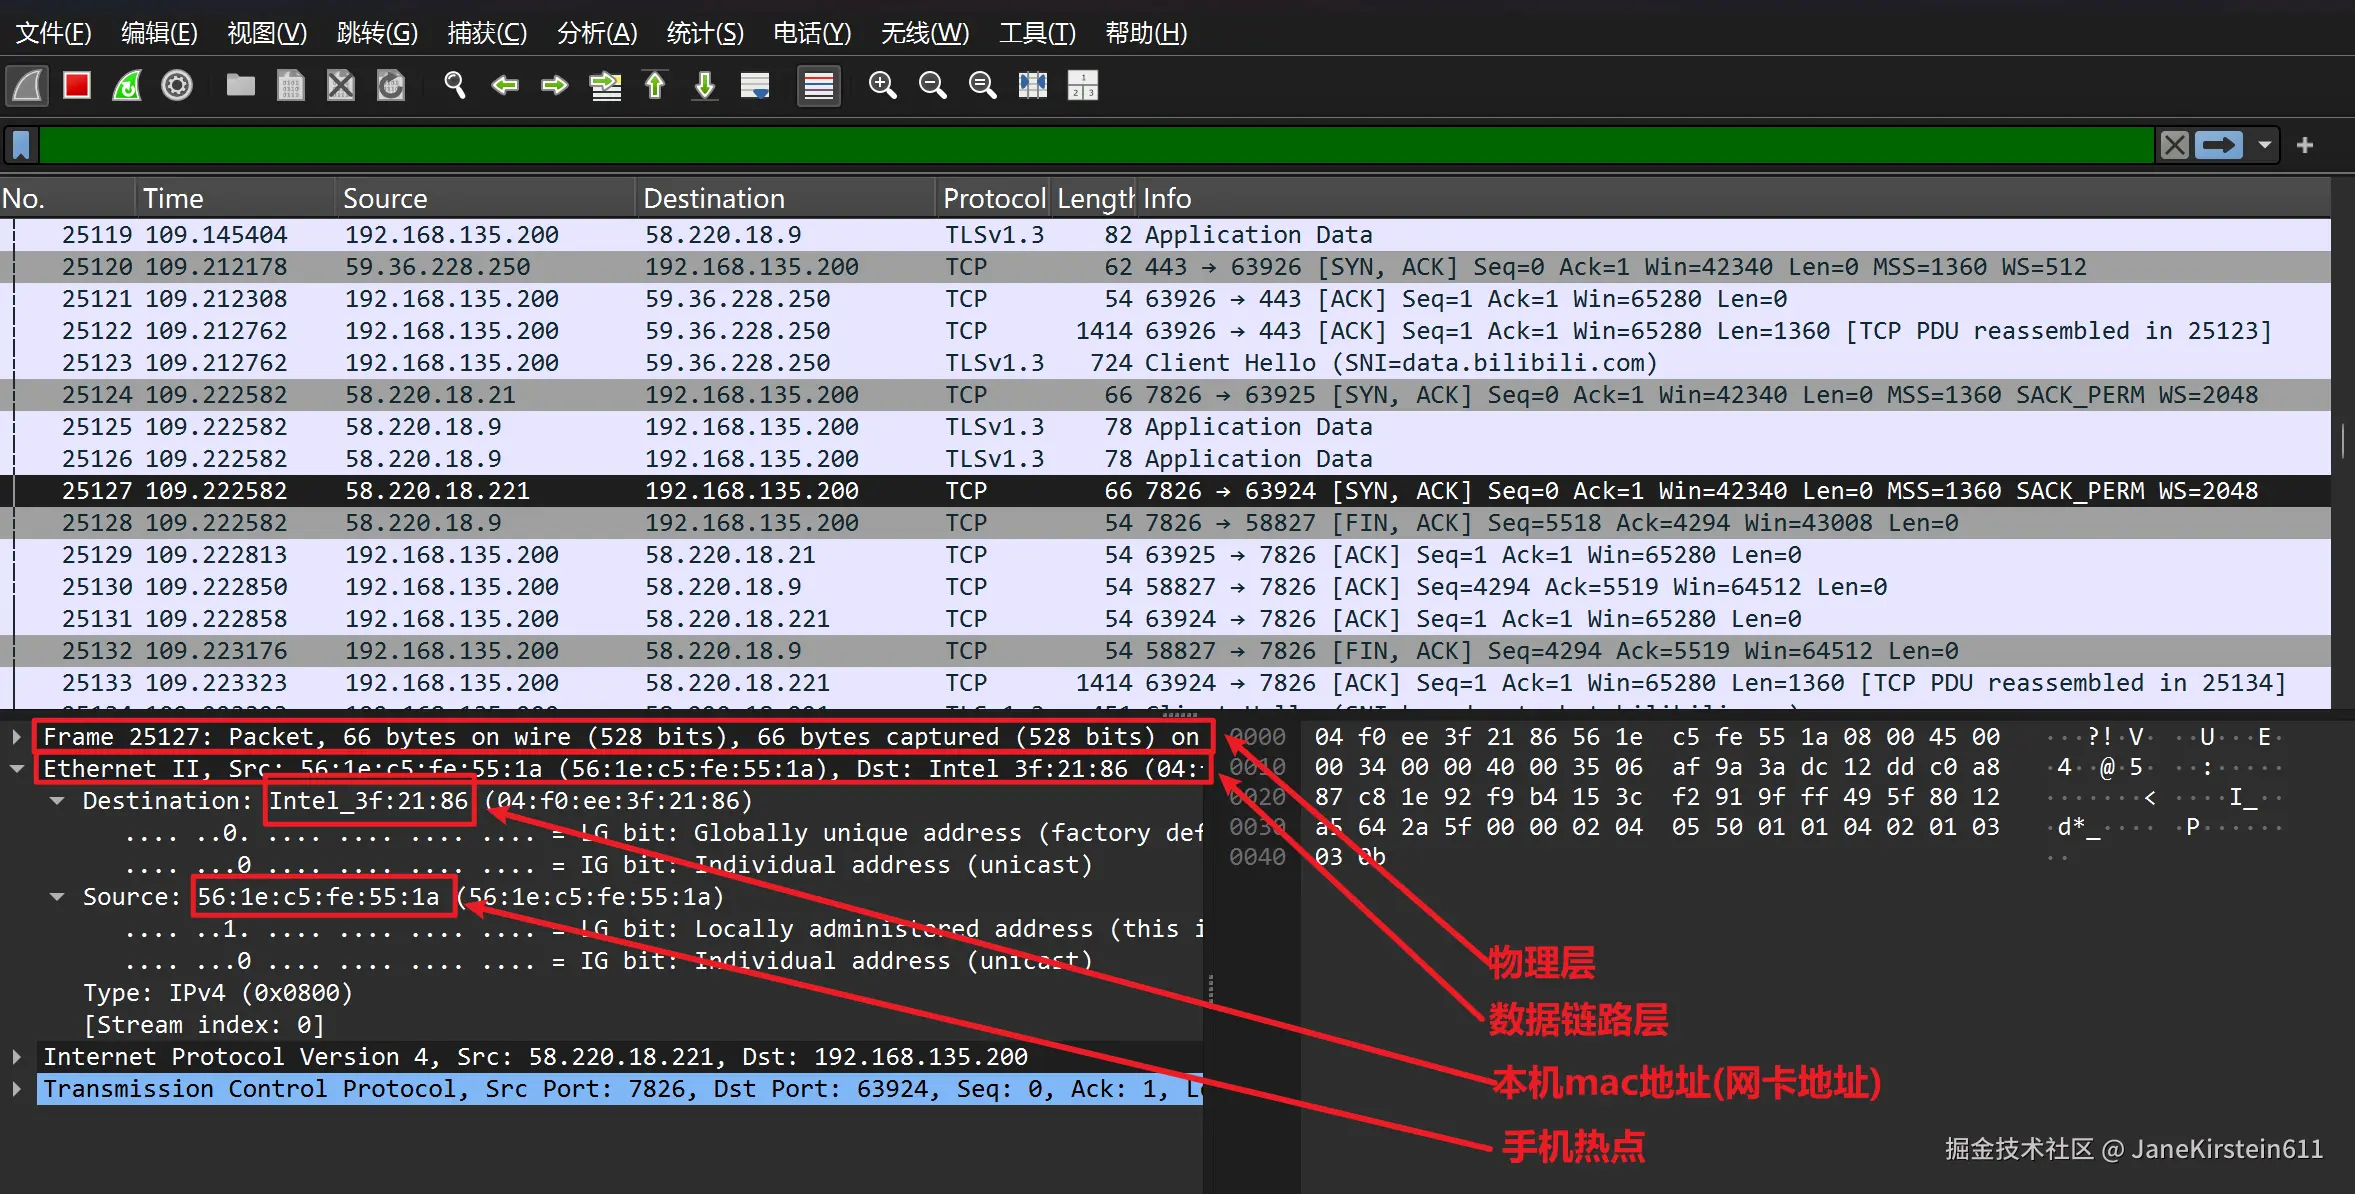Clear the display filter with X button

pos(2174,145)
